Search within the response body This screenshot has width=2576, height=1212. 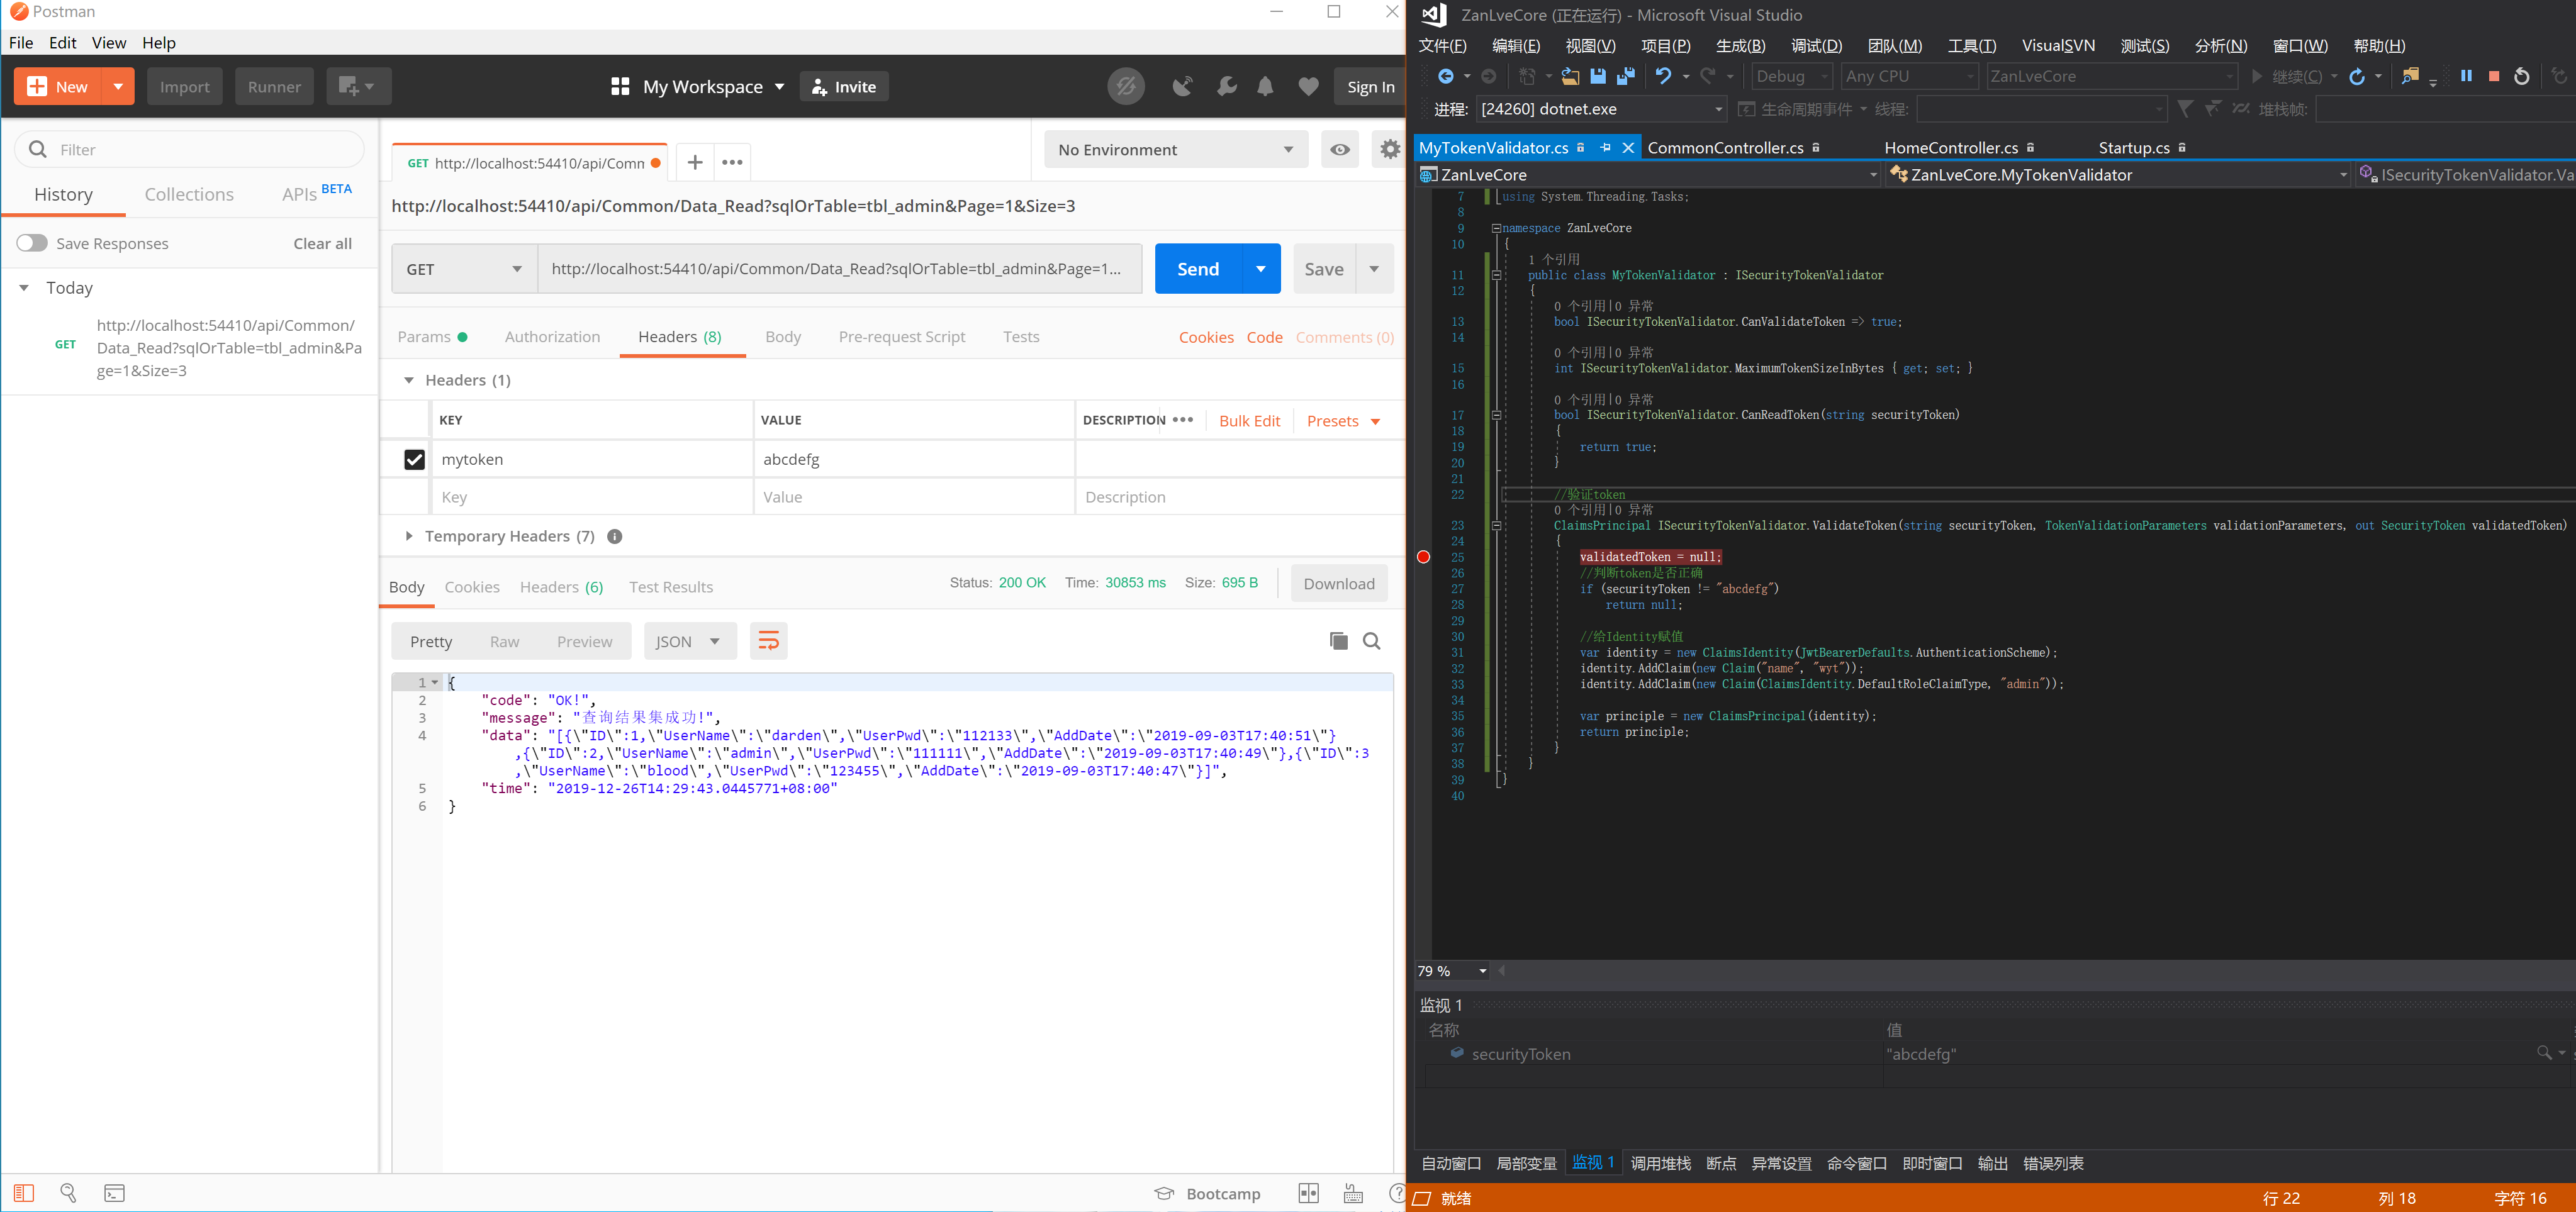(1372, 641)
